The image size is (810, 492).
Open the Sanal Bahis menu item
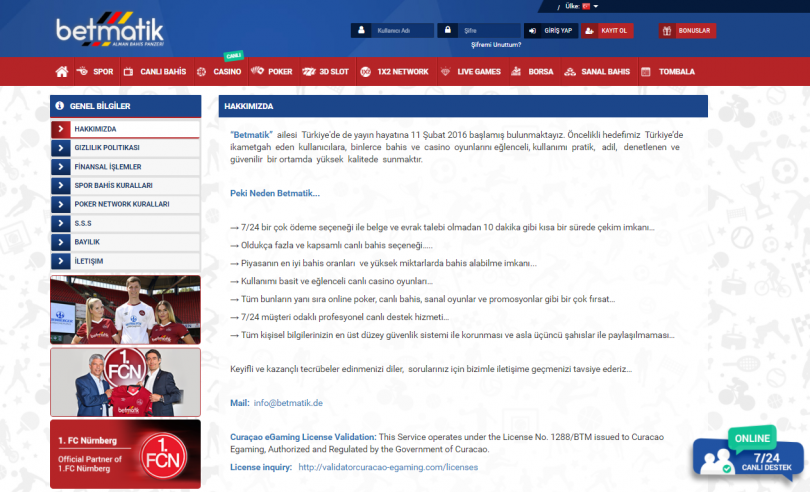tap(597, 72)
